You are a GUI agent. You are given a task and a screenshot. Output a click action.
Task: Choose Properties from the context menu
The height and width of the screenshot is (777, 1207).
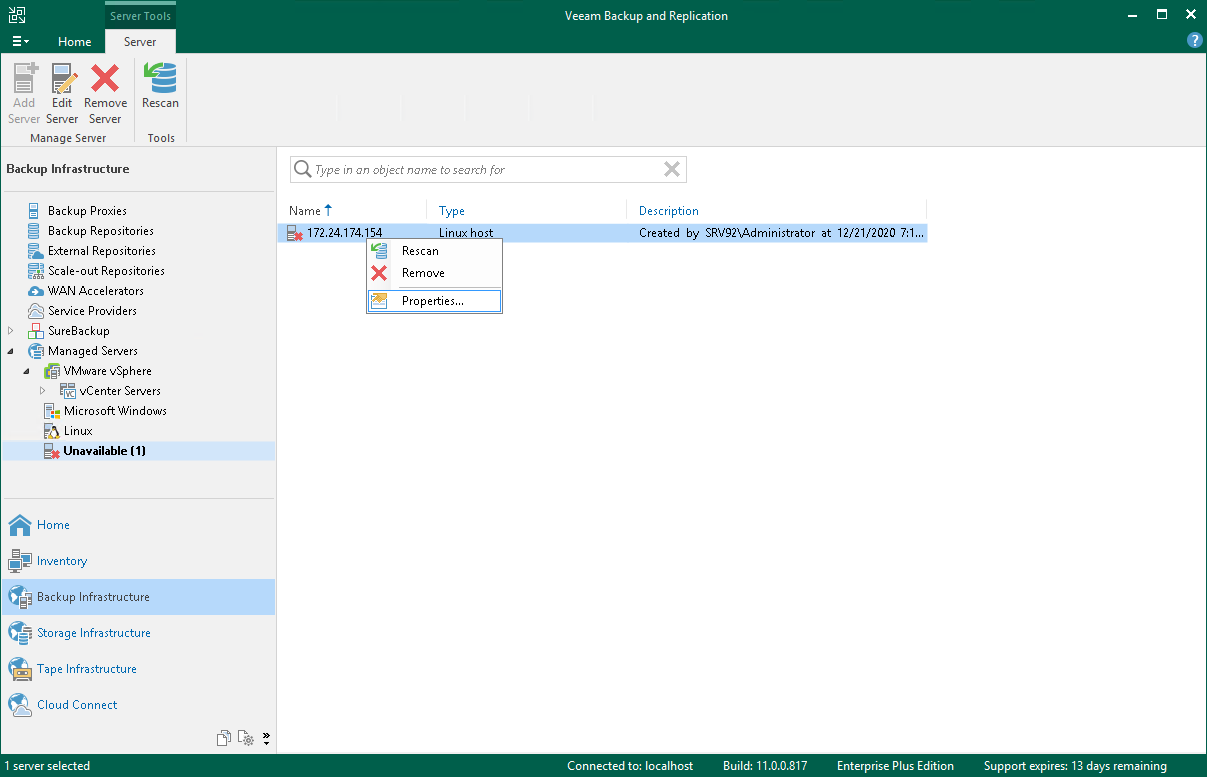[434, 301]
